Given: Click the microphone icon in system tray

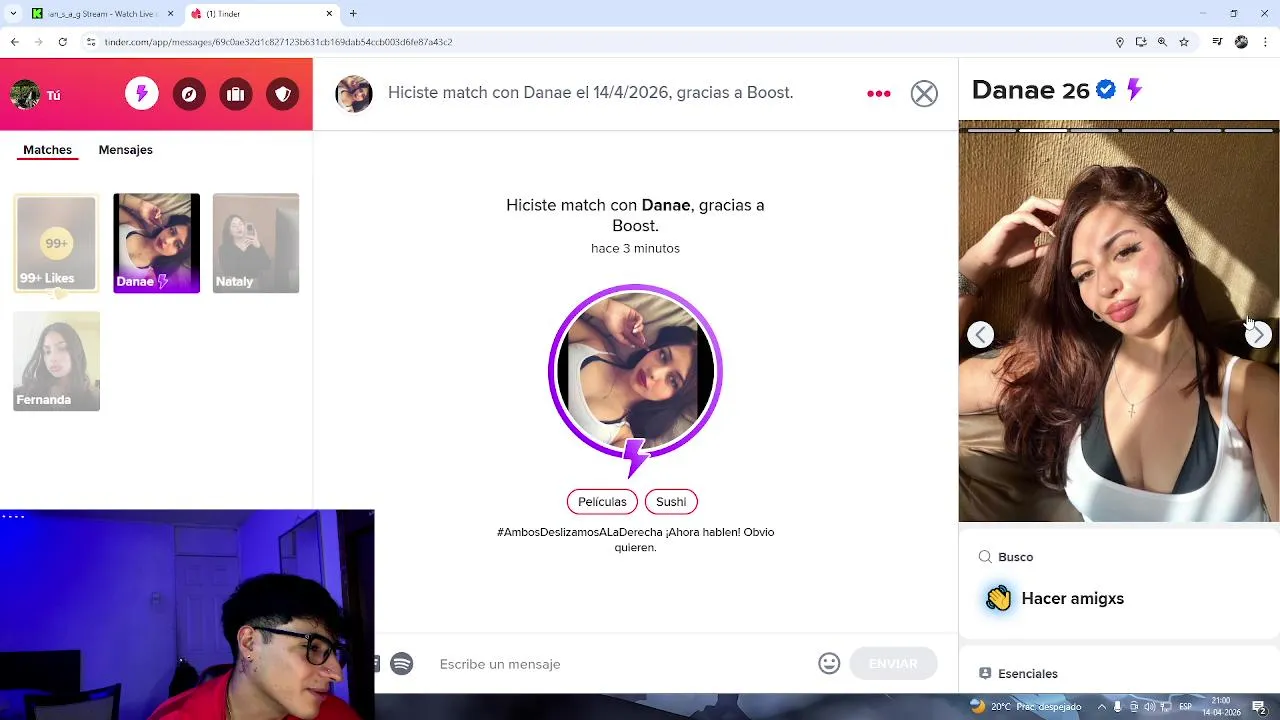Looking at the screenshot, I should point(1118,707).
